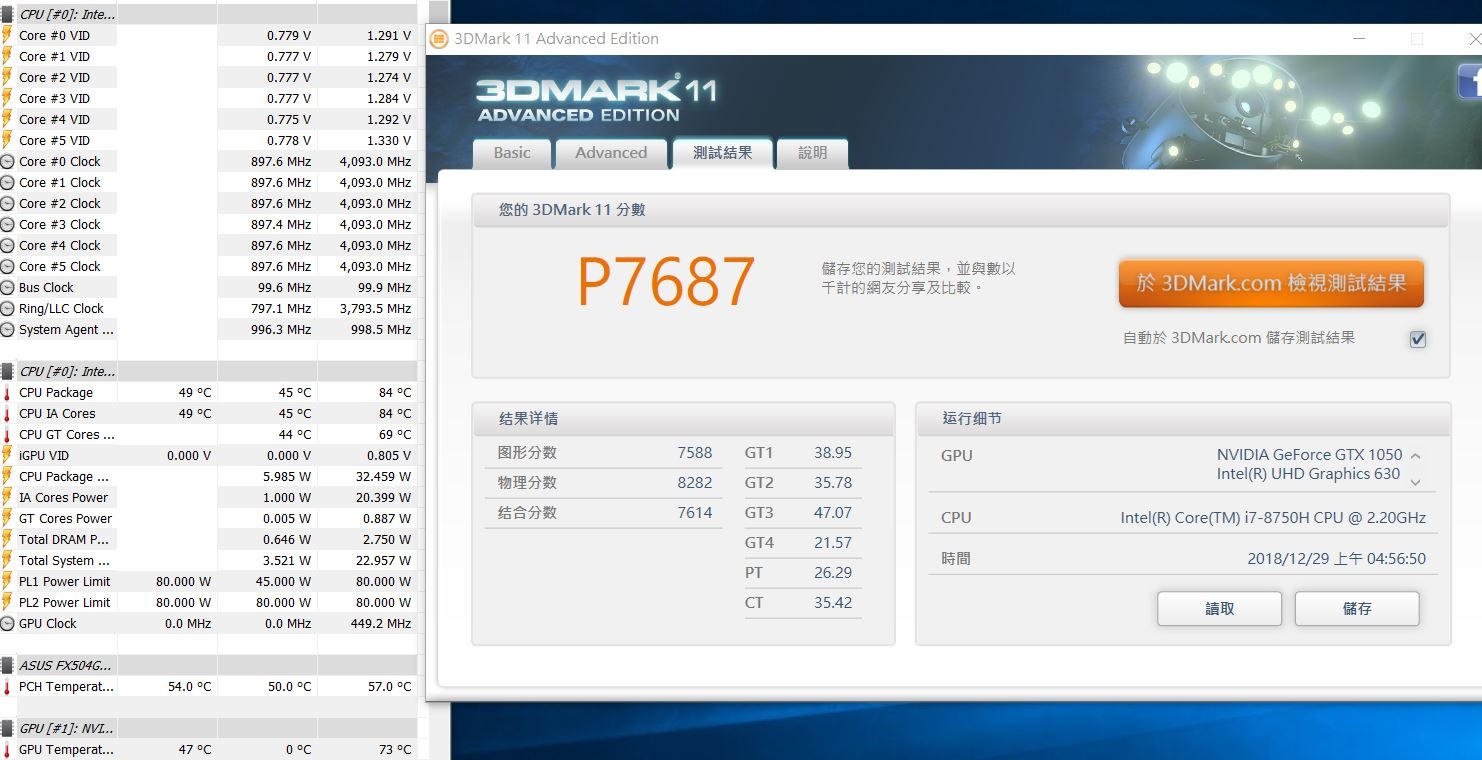Click the Core #0 Clock icon
The width and height of the screenshot is (1482, 760).
coord(8,161)
